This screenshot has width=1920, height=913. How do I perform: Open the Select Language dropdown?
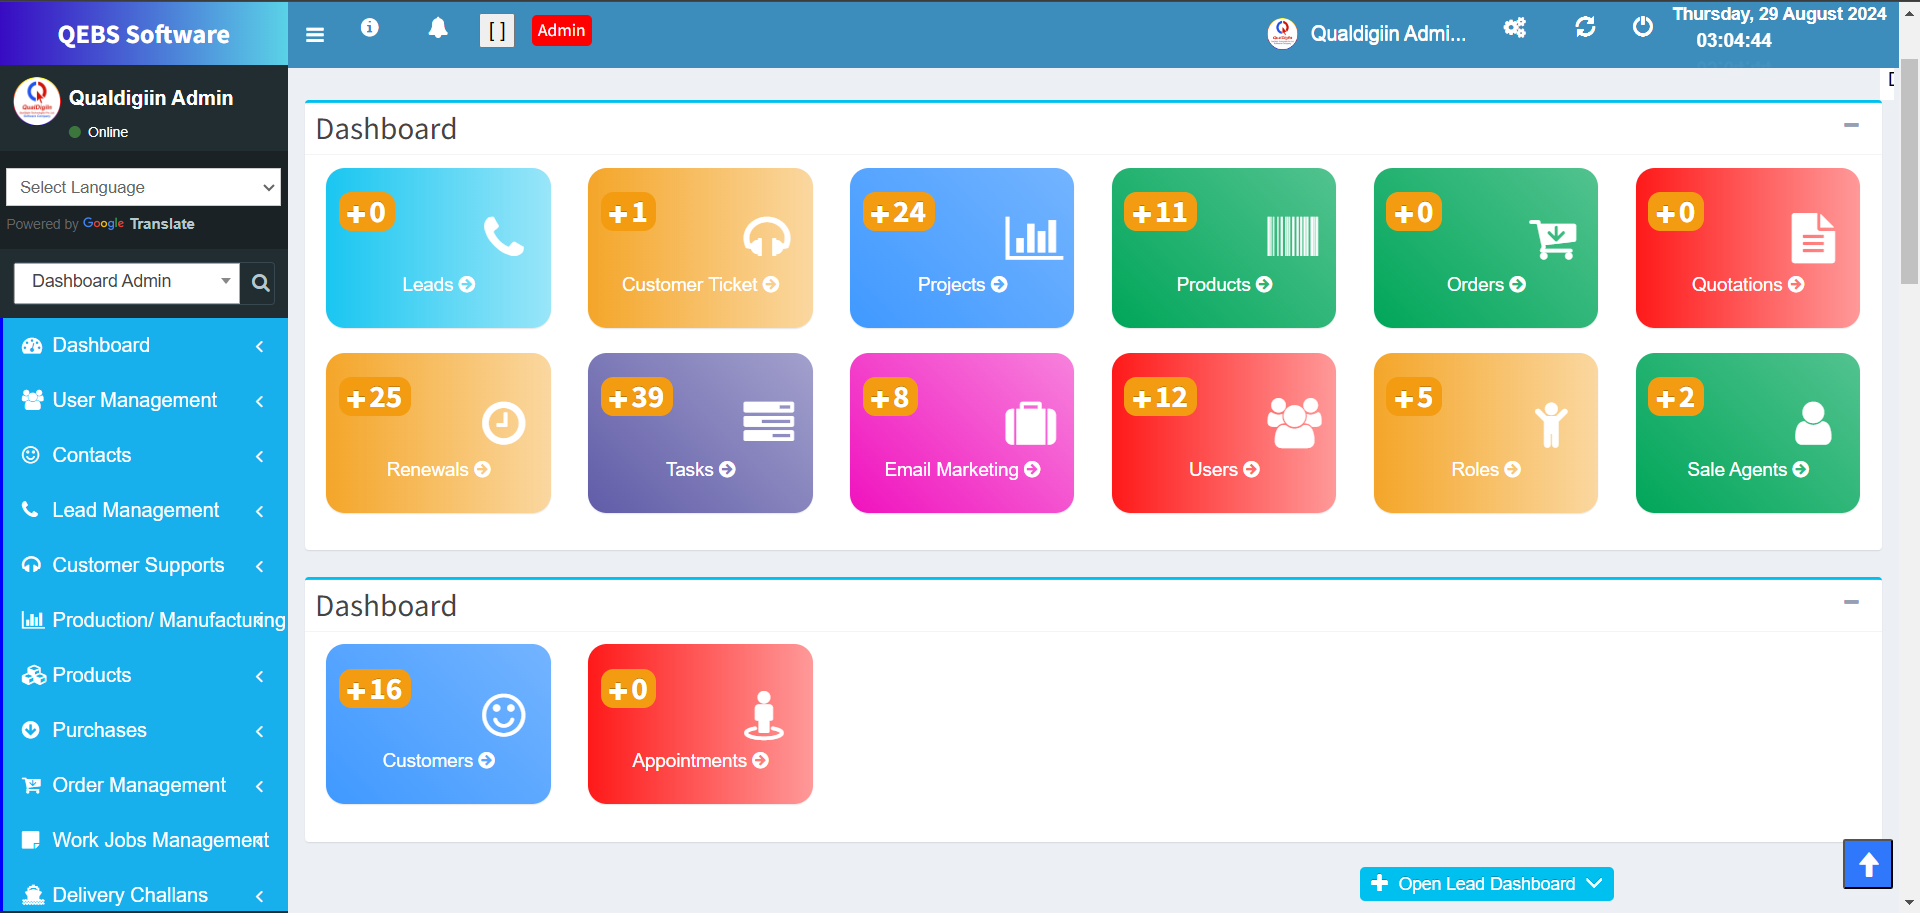(x=144, y=187)
